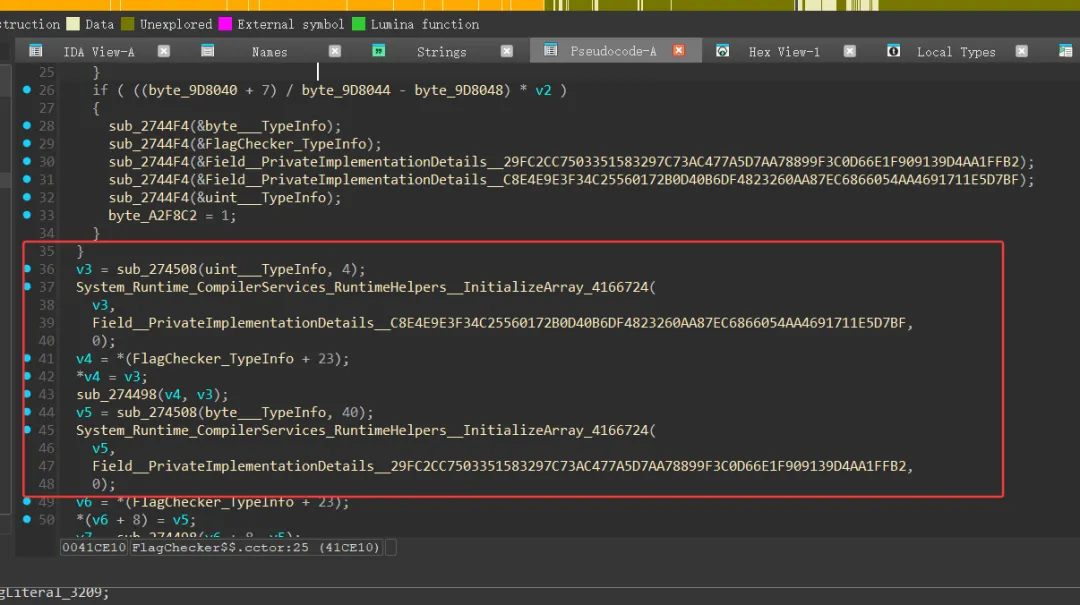The image size is (1080, 605).
Task: Click the Names tab icon
Action: pyautogui.click(x=207, y=50)
